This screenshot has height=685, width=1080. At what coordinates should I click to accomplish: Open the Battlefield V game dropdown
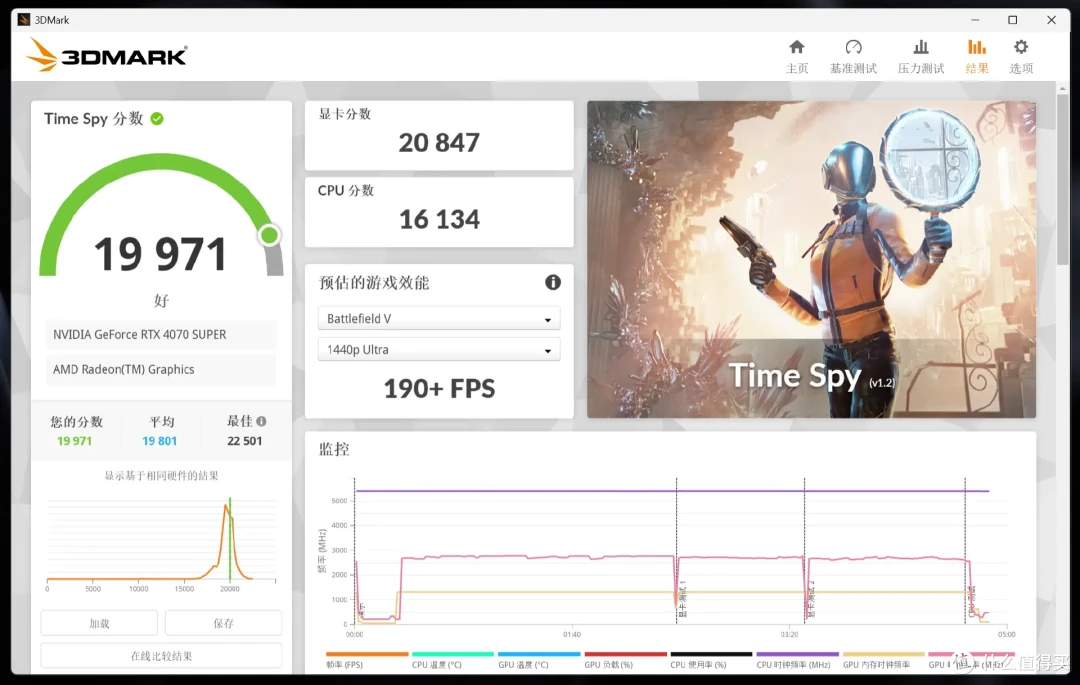click(439, 319)
